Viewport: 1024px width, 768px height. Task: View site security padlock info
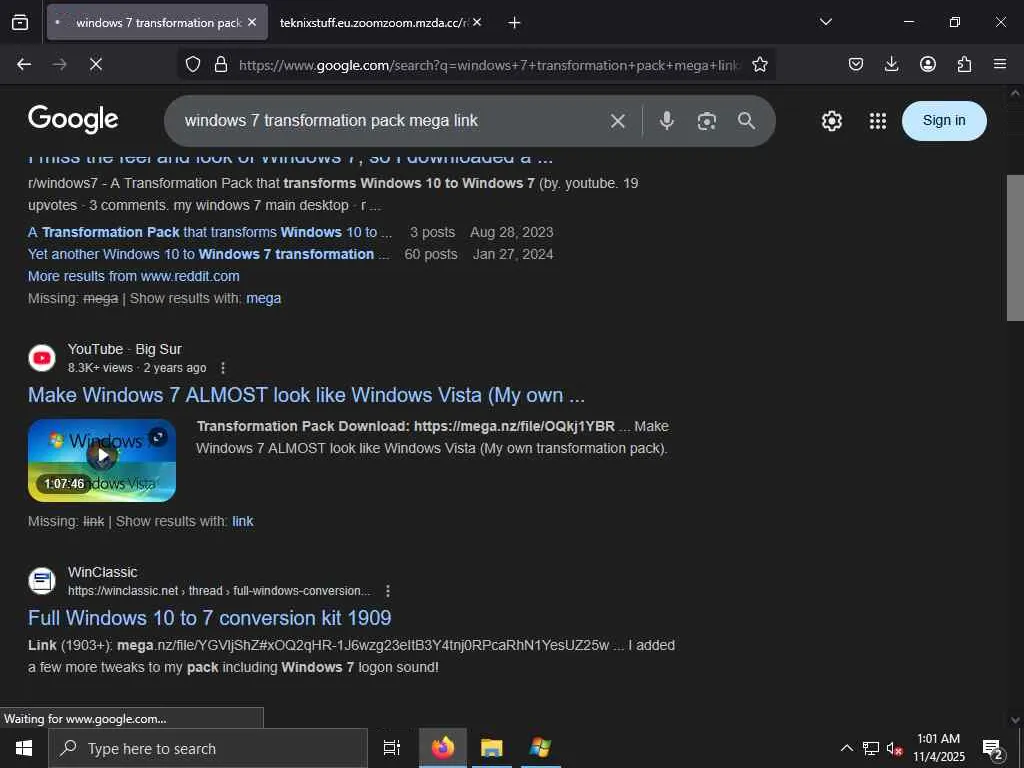click(x=221, y=64)
